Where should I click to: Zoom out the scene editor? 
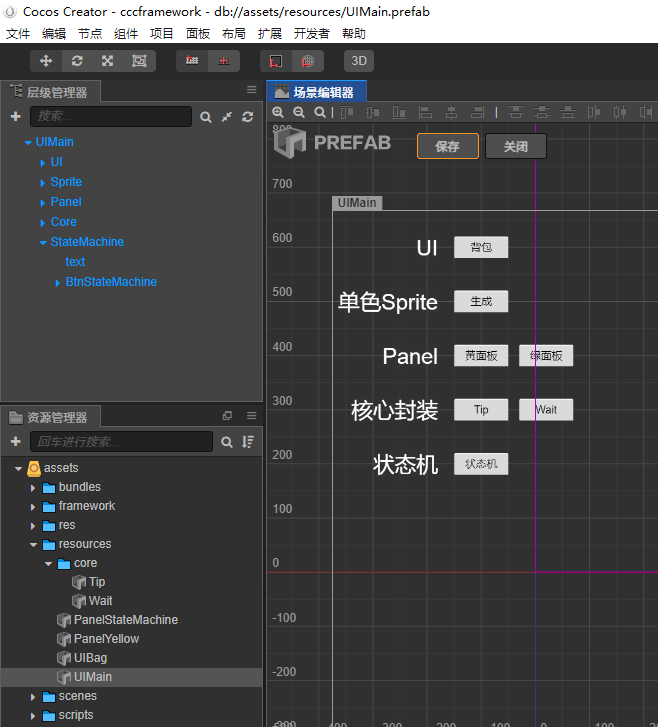pos(299,112)
